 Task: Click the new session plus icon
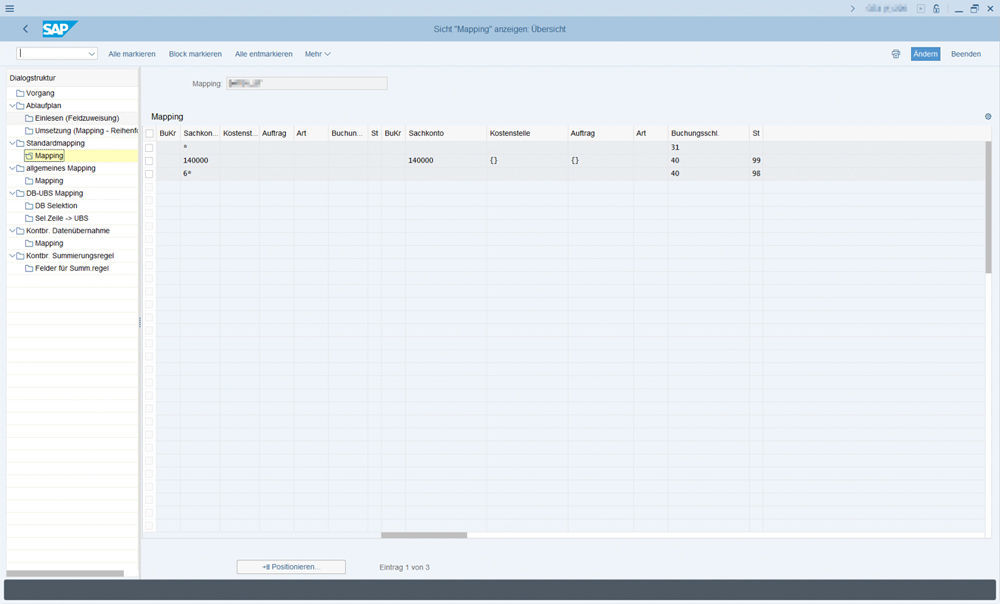tap(920, 8)
